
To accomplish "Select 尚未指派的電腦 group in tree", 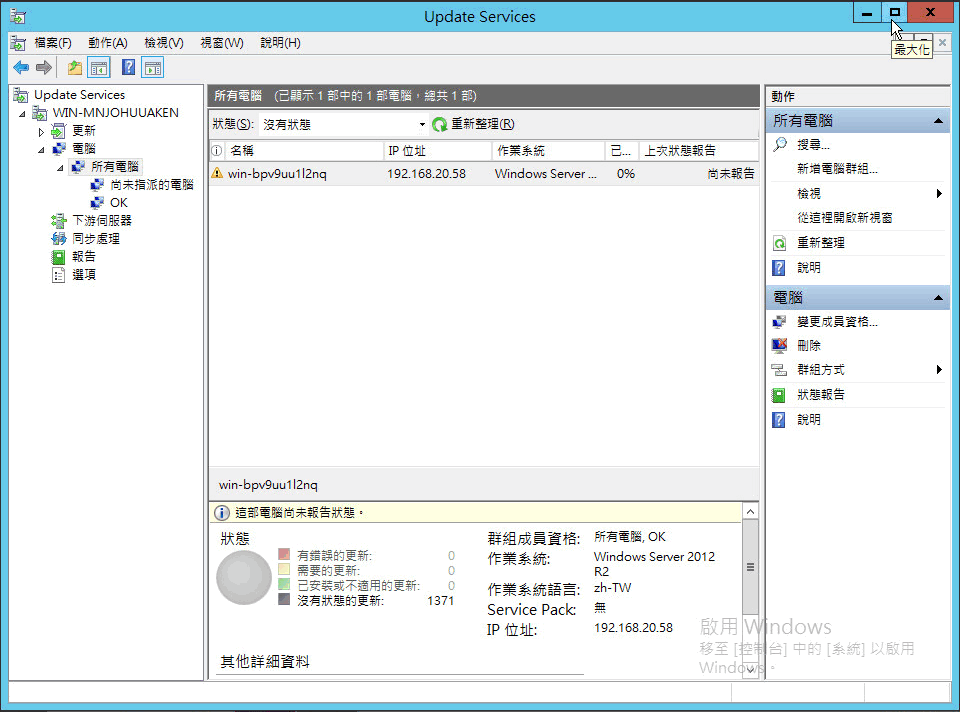I will coord(152,184).
